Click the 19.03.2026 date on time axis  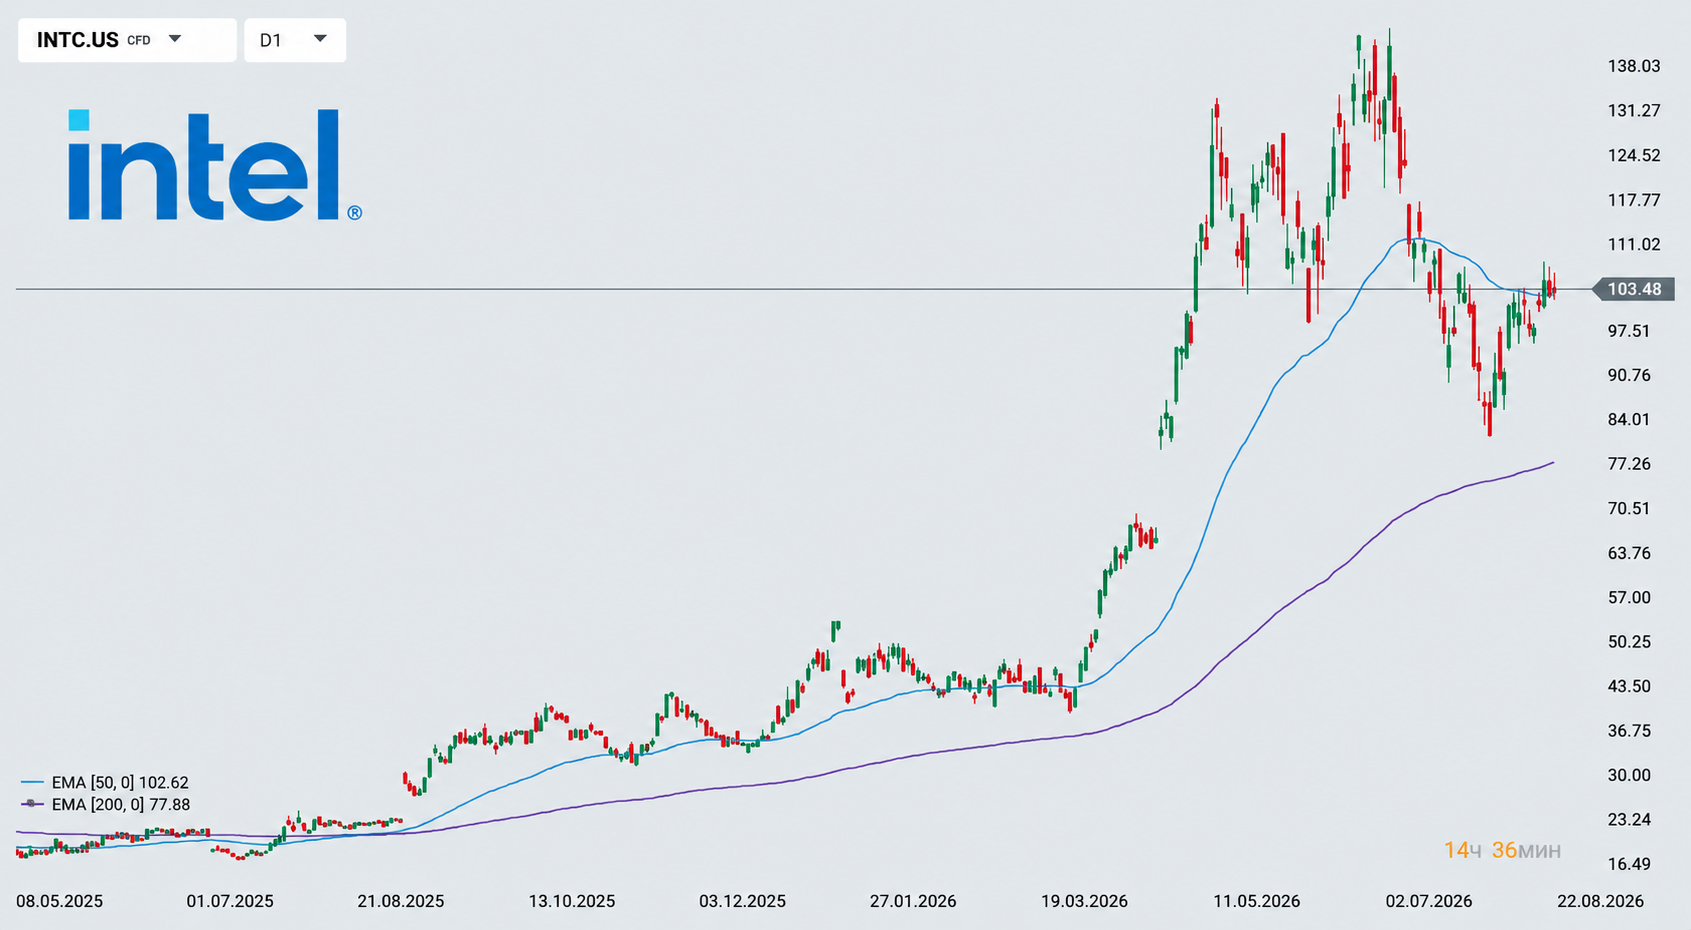1084,901
